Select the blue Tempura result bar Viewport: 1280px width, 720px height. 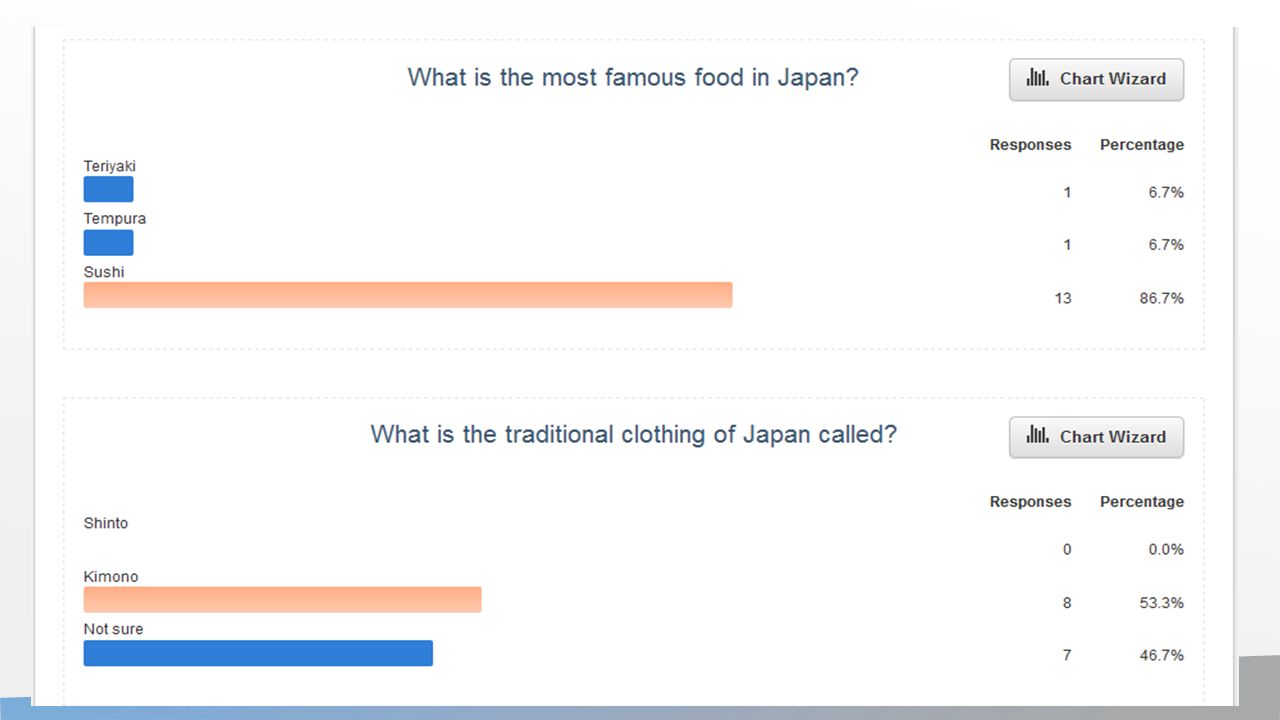pos(108,242)
